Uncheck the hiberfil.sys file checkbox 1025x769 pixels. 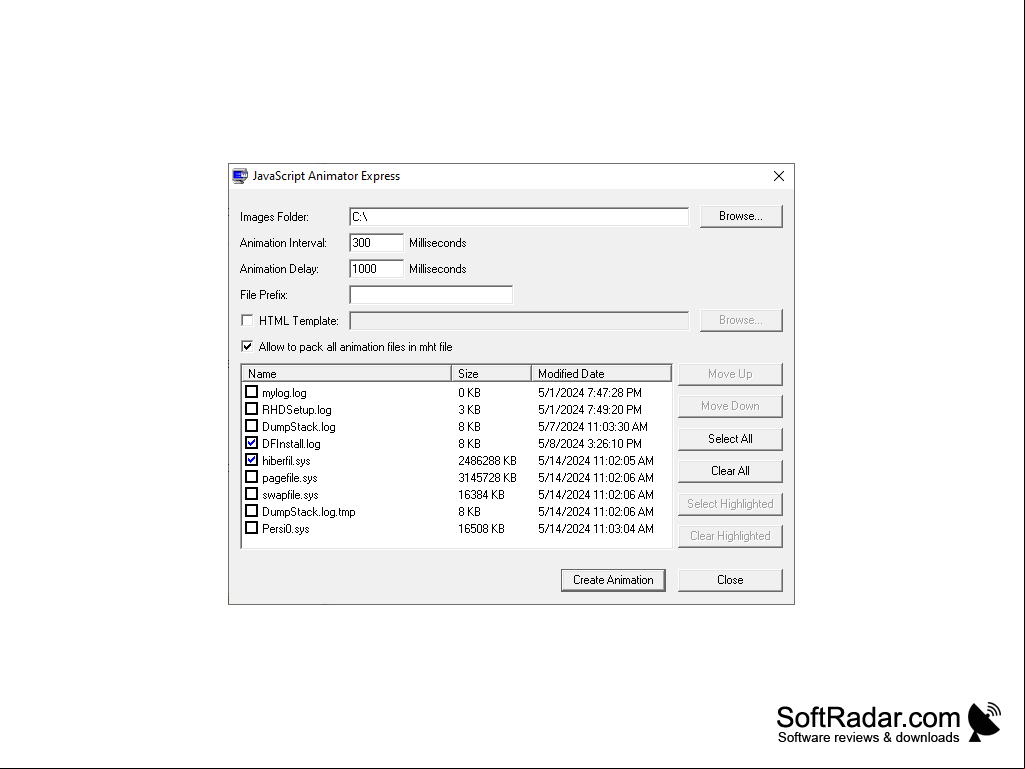[x=252, y=460]
